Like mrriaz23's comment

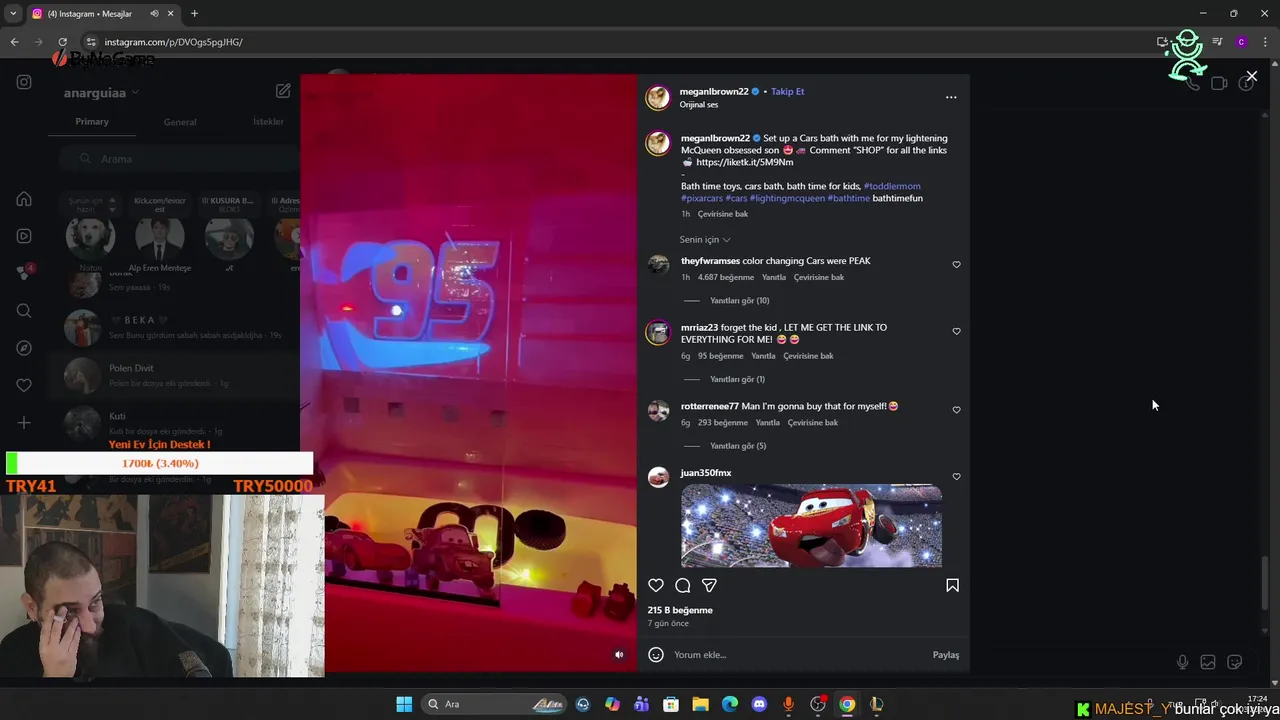[956, 331]
